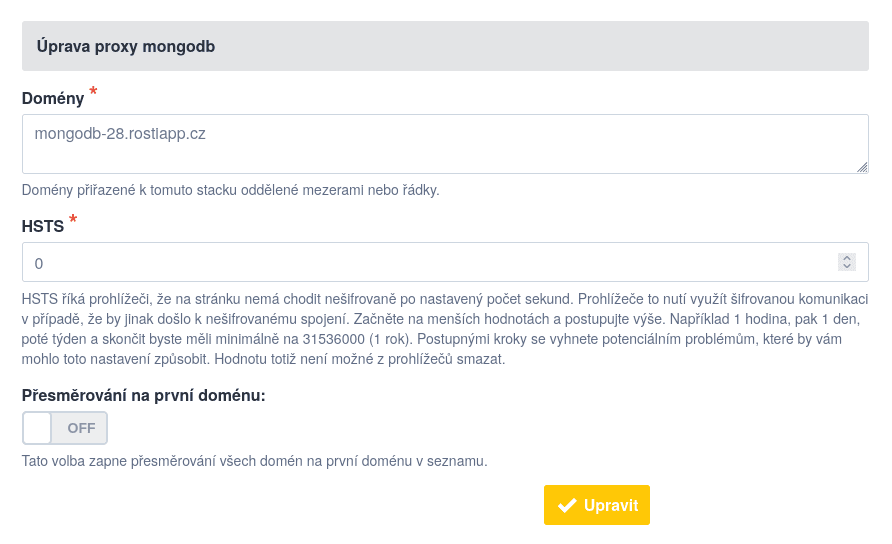Click the Přesměrování na první doménu label
The height and width of the screenshot is (544, 892).
[143, 395]
